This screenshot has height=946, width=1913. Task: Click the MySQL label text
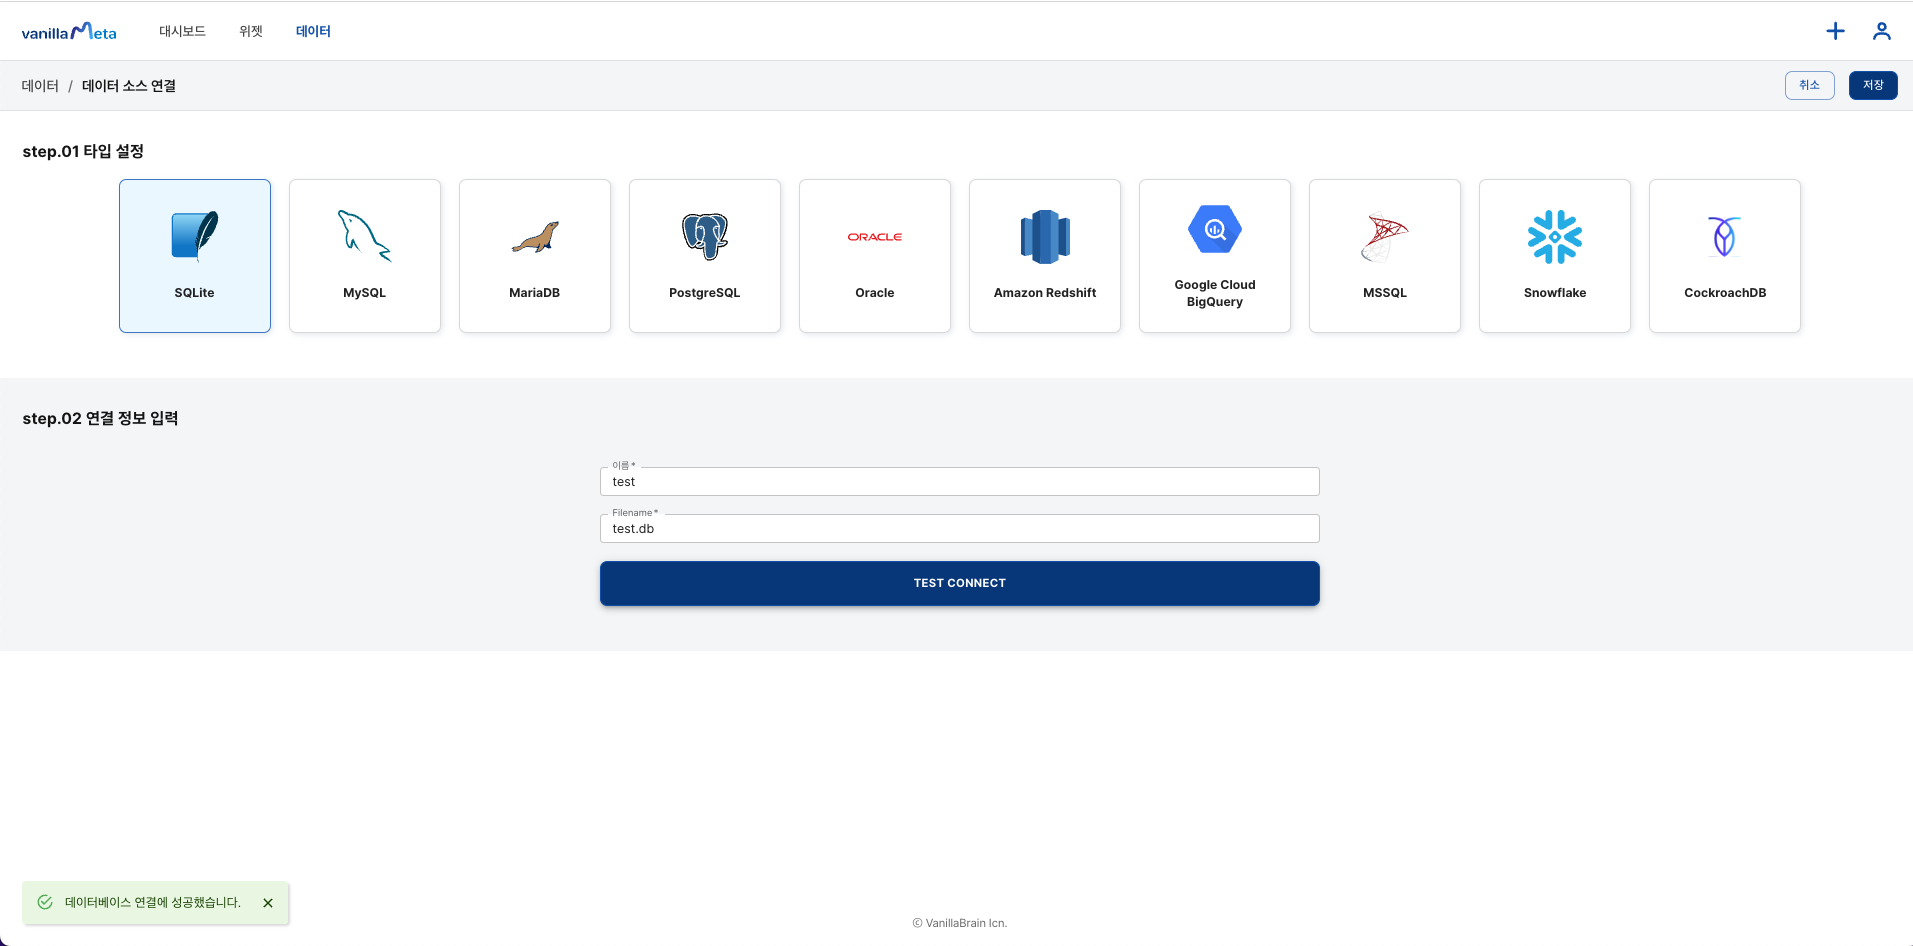(x=365, y=293)
